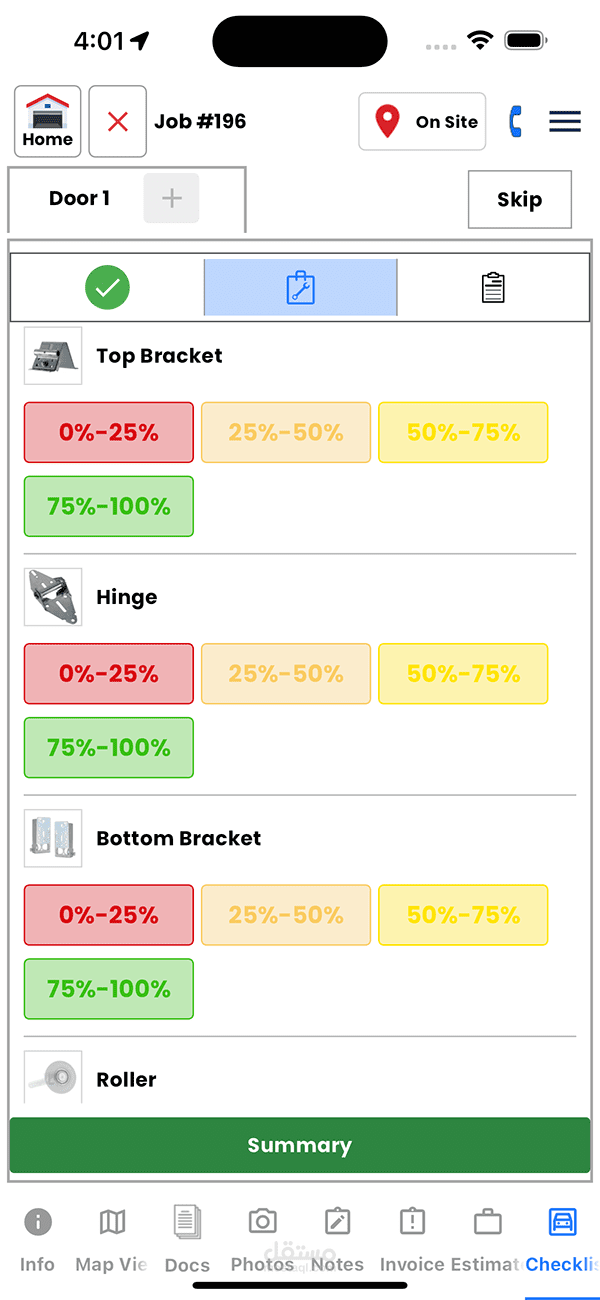Screen dimensions: 600x1300
Task: Tap the blue phone call icon
Action: (516, 122)
